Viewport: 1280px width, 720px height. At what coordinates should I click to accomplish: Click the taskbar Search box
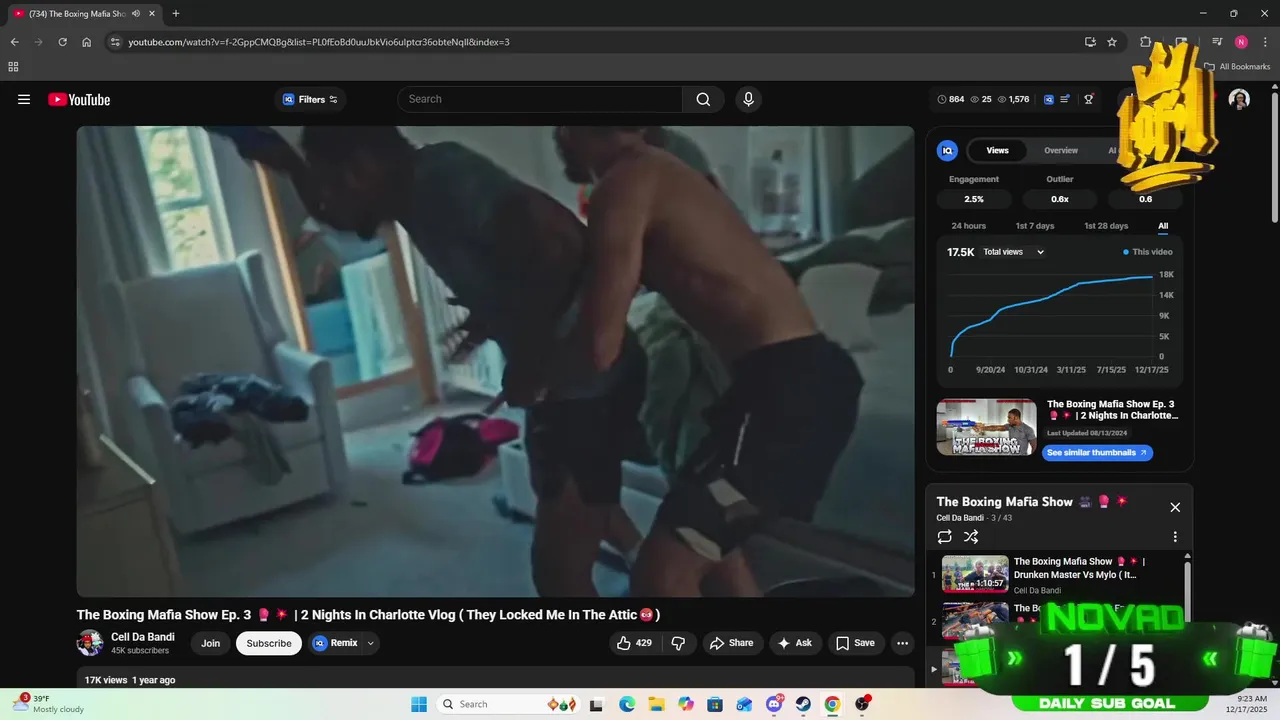507,704
